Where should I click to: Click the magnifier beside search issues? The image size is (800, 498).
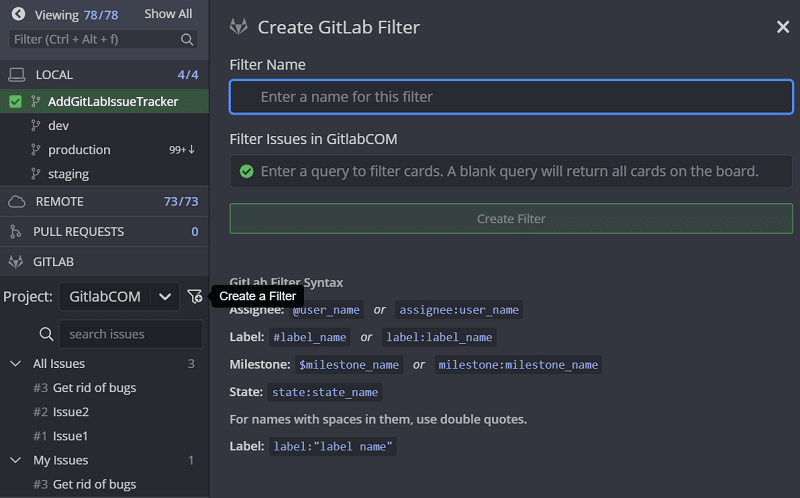(46, 334)
